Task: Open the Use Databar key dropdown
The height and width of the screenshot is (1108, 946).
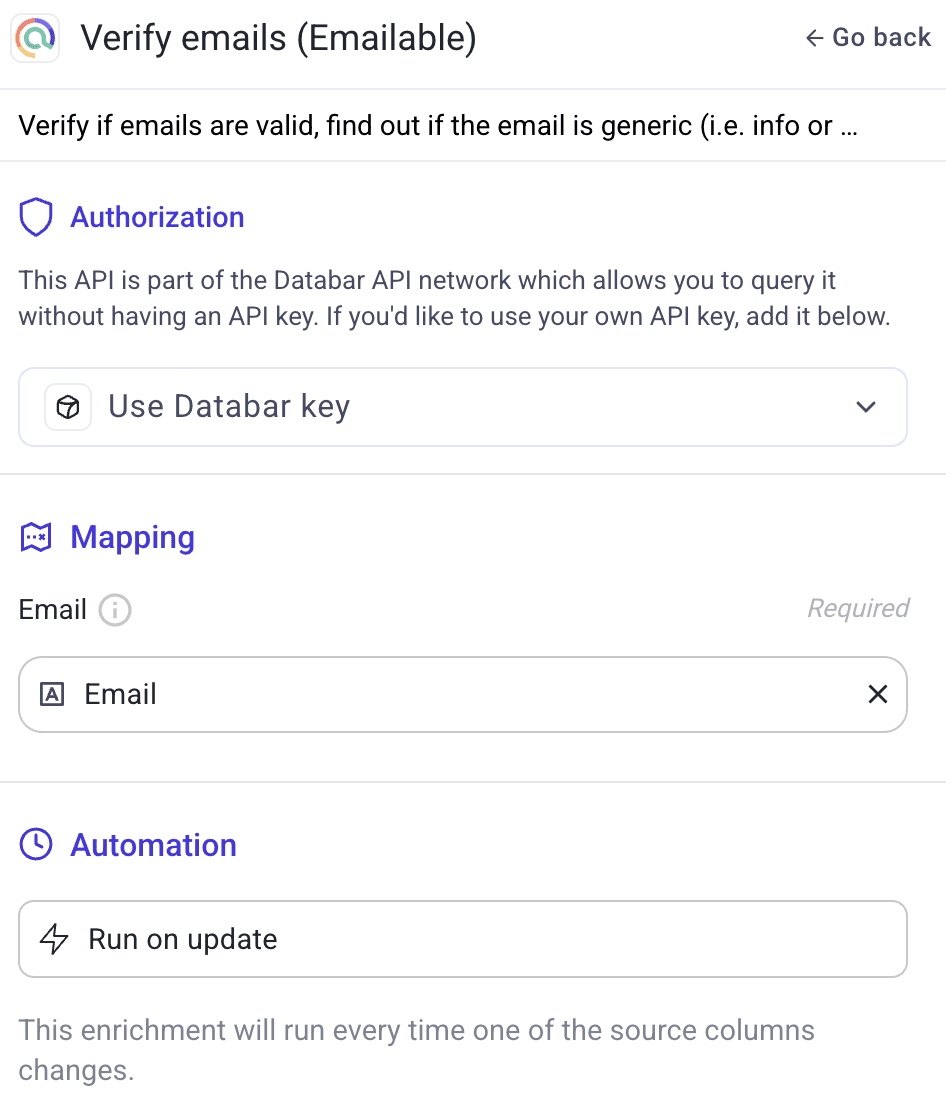Action: point(463,406)
